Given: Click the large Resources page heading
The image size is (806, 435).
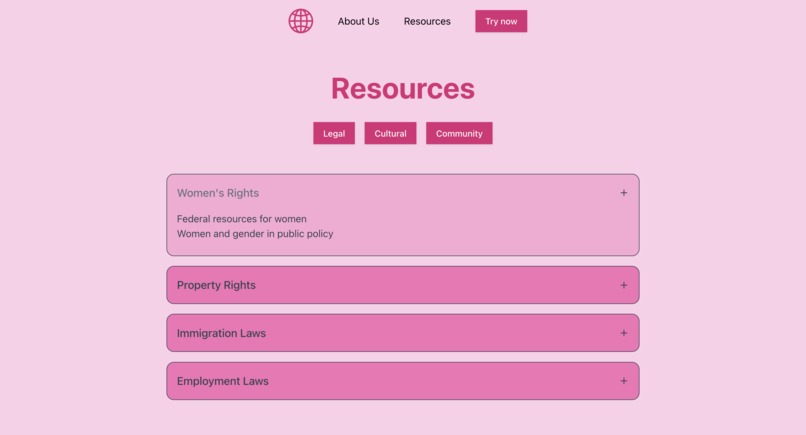Looking at the screenshot, I should 403,88.
